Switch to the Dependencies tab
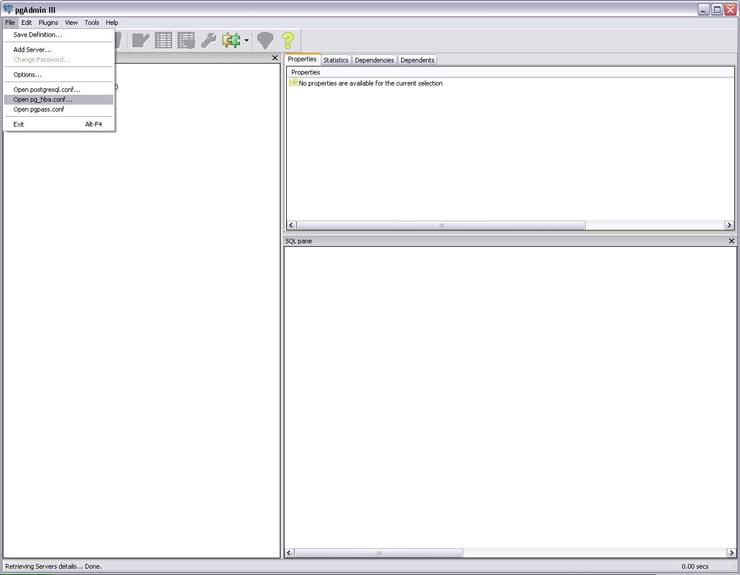This screenshot has height=575, width=740. 374,60
